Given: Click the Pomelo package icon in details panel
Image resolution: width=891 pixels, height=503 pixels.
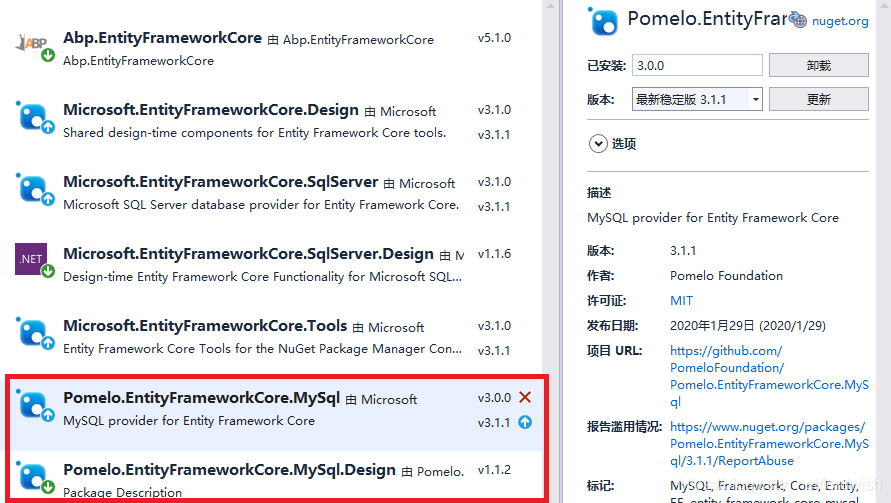Looking at the screenshot, I should 603,22.
